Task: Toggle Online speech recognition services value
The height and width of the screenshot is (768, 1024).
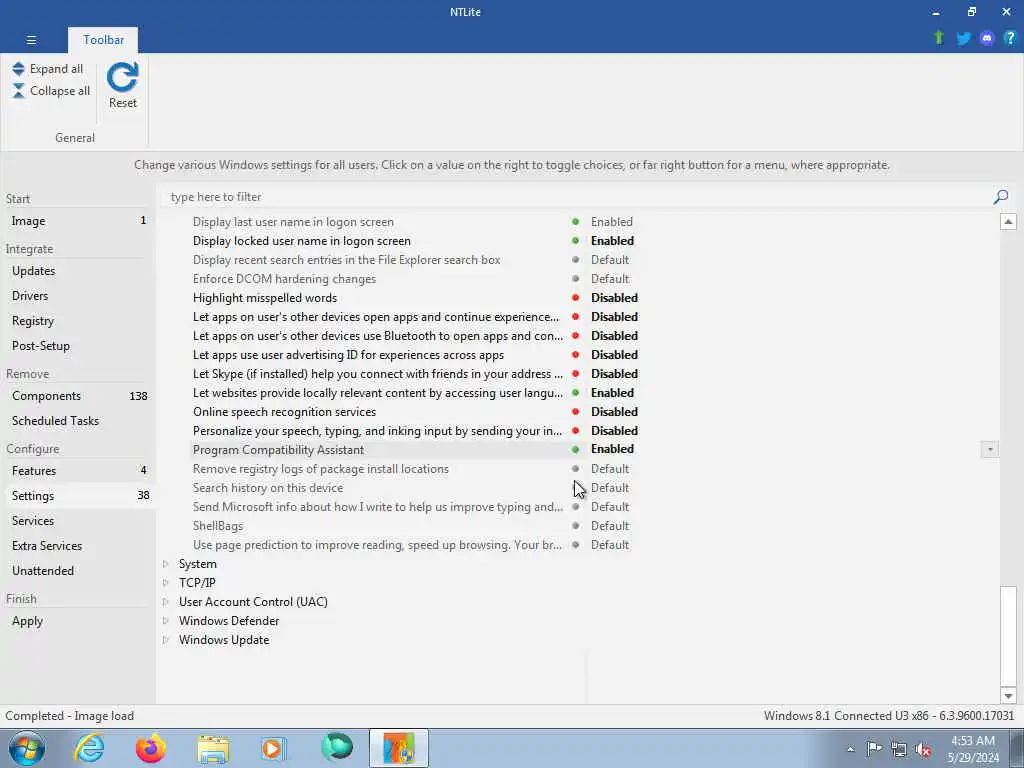Action: pyautogui.click(x=614, y=412)
